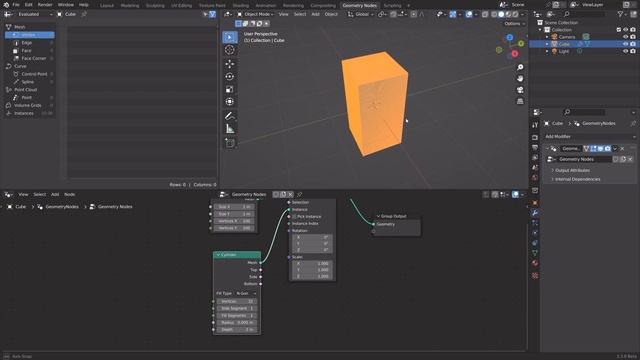Hide Camera in viewport via eye icon

click(x=625, y=37)
